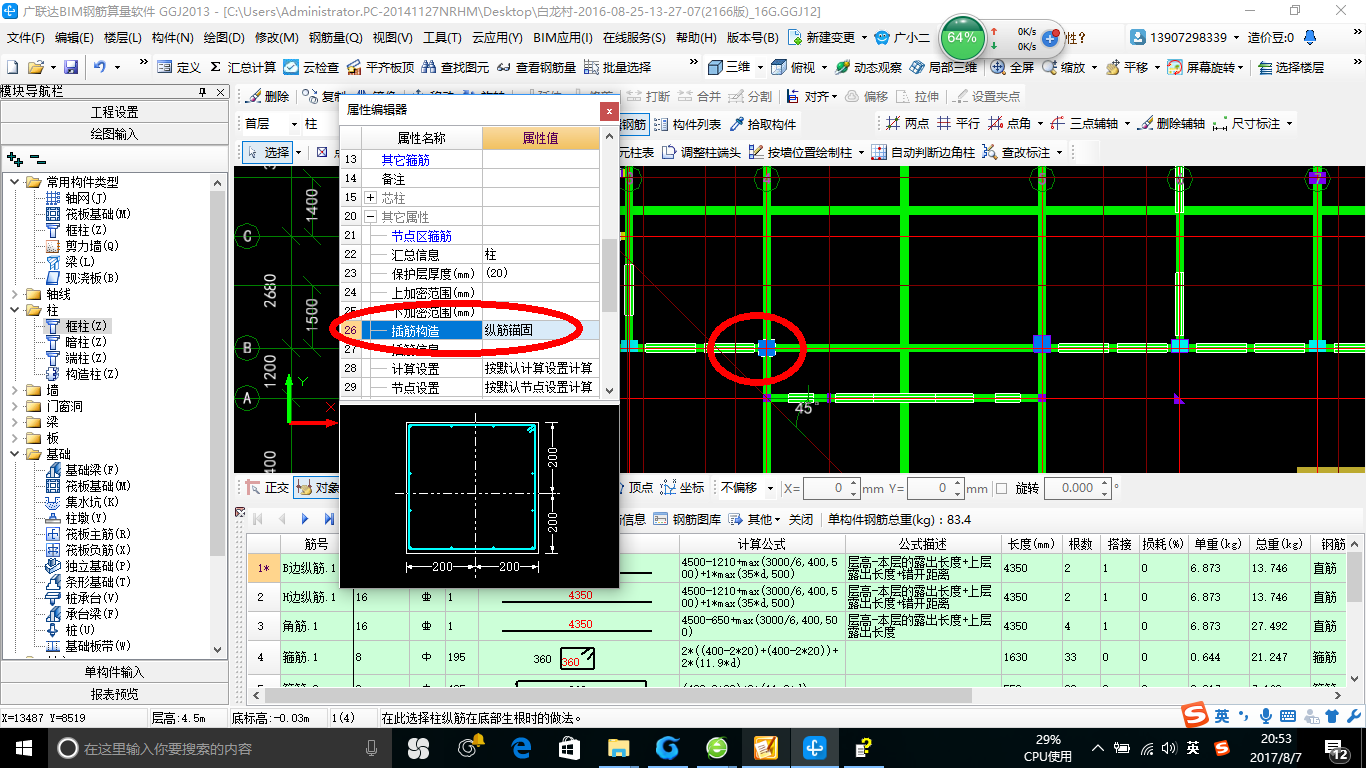Open the 工具(T) menu

[441, 38]
